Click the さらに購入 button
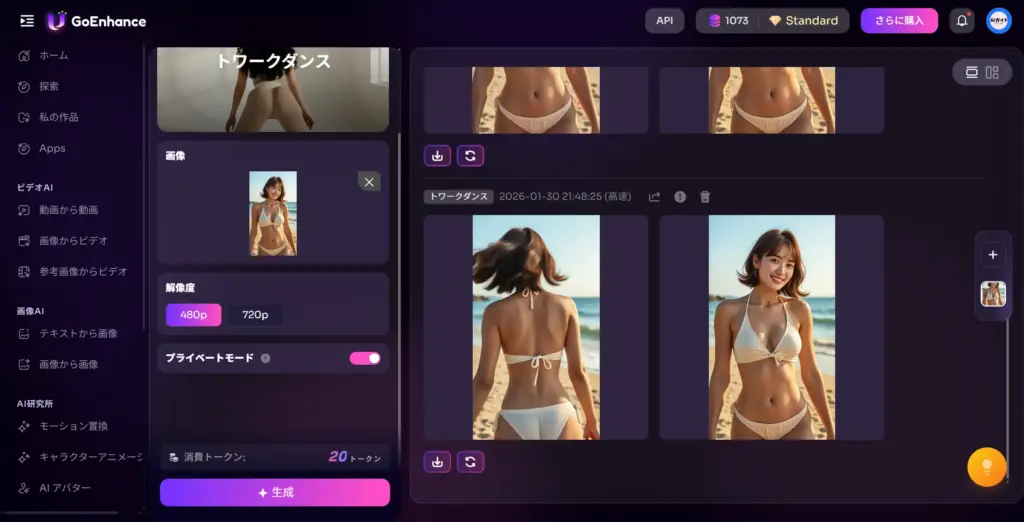The image size is (1024, 522). [899, 21]
